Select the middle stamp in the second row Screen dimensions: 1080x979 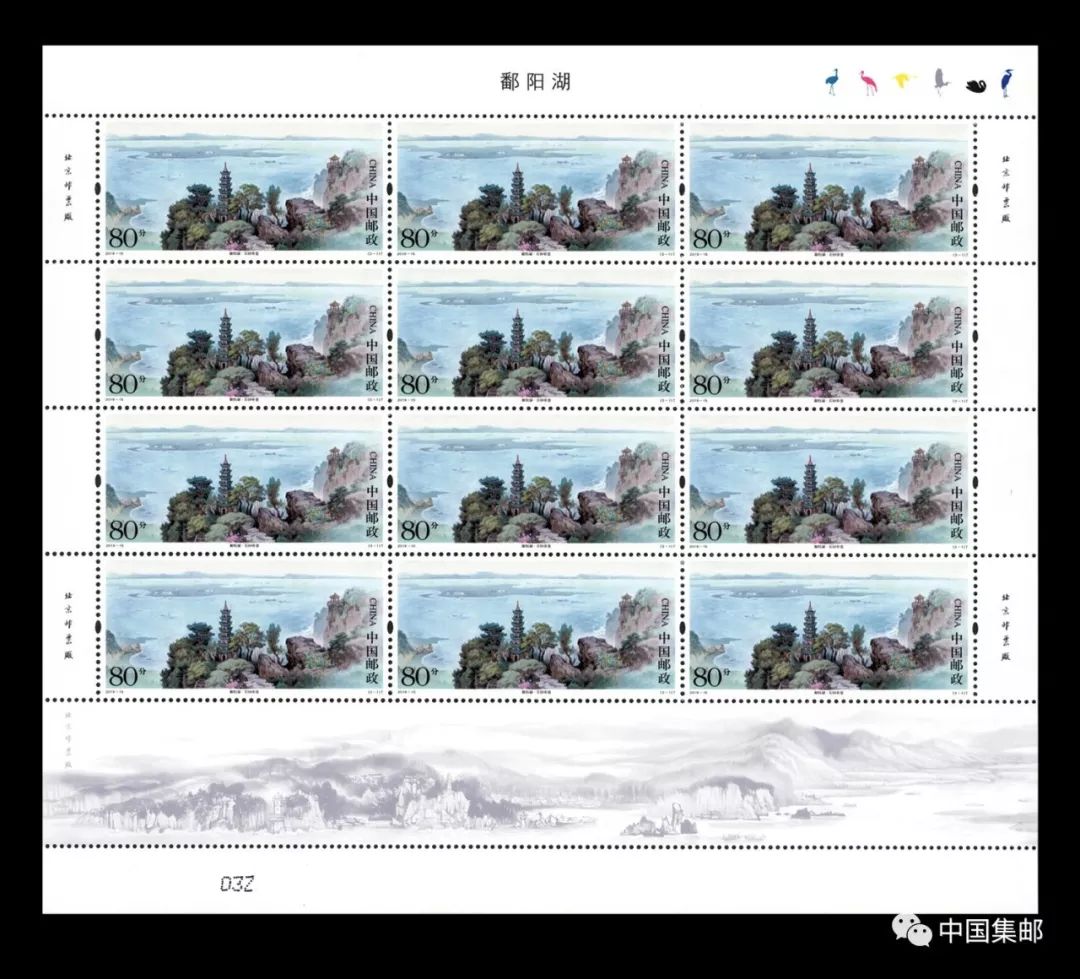click(x=537, y=336)
